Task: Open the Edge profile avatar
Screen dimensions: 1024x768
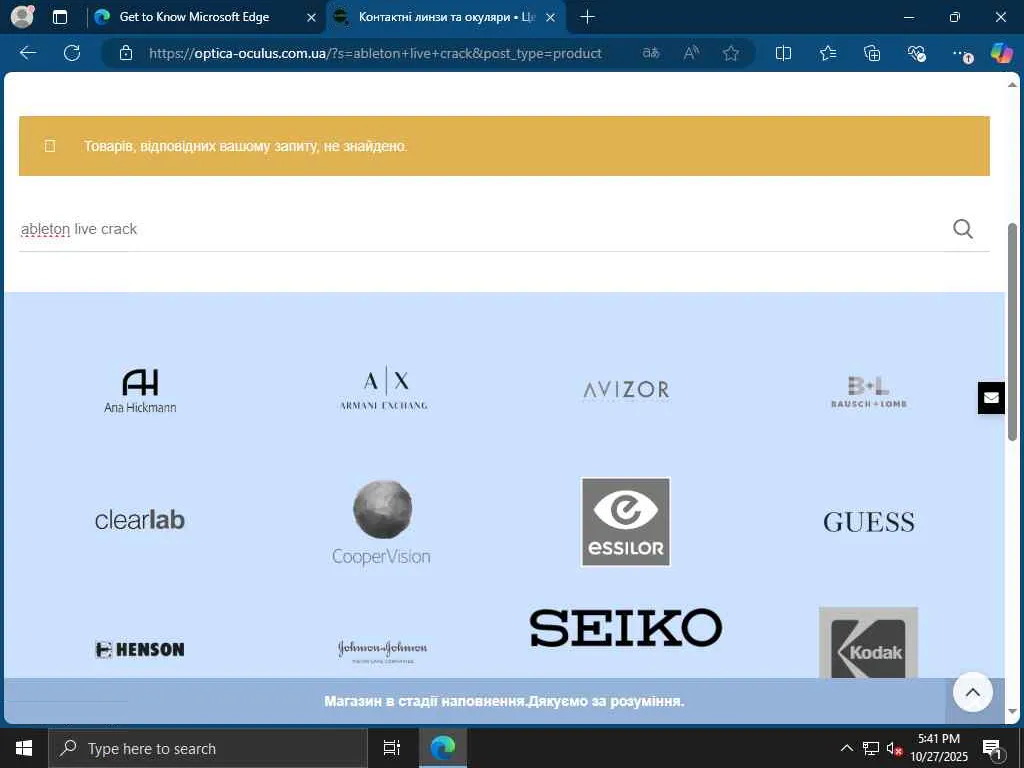Action: click(x=23, y=17)
